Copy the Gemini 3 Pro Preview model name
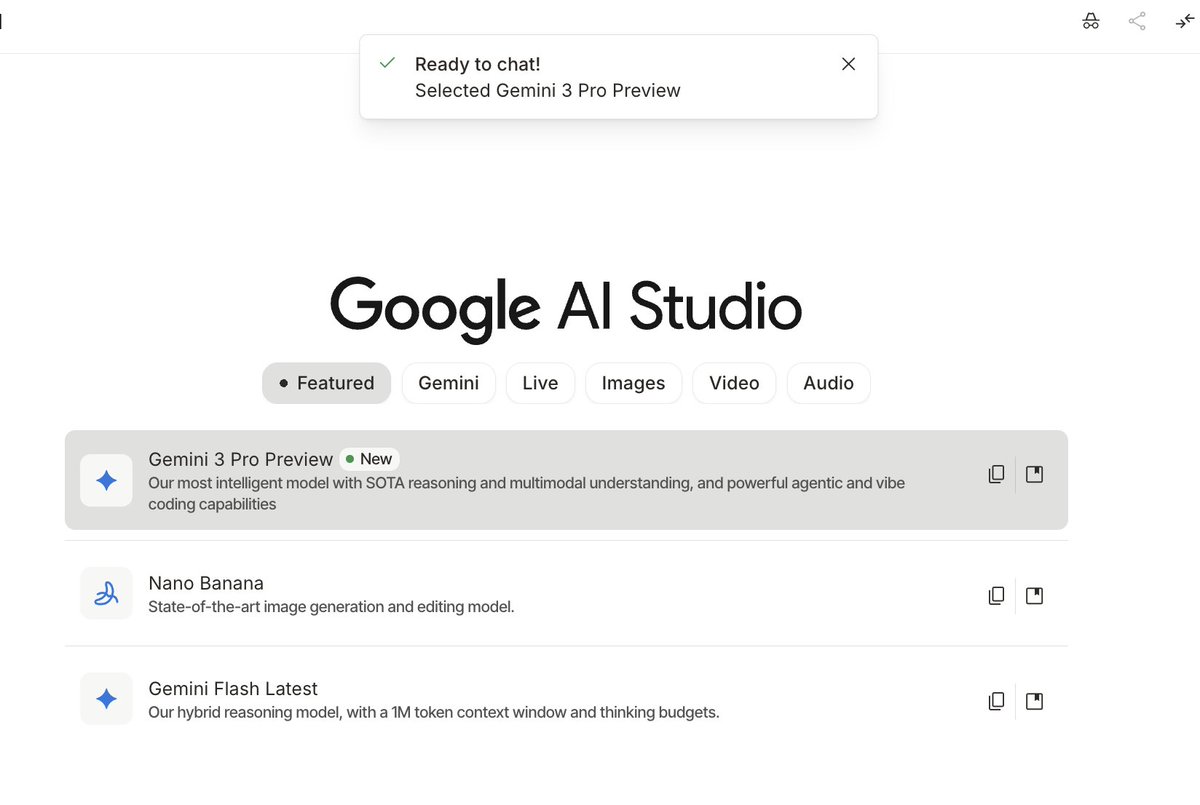The image size is (1200, 805). (996, 474)
